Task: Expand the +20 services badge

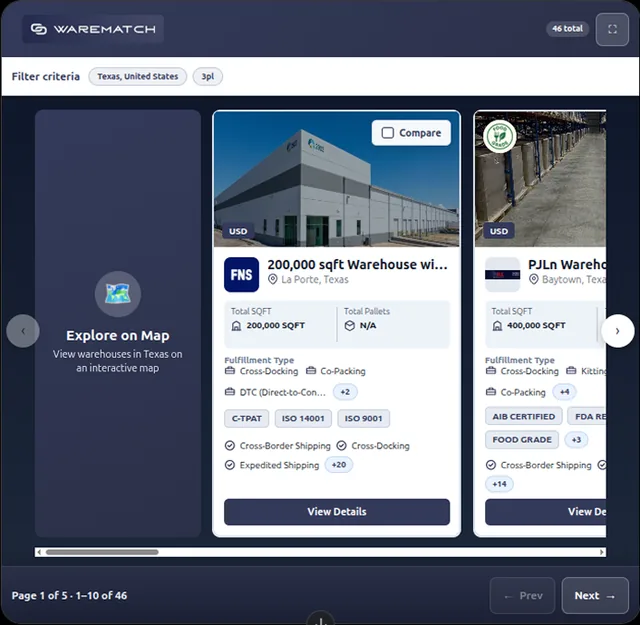Action: click(x=339, y=465)
